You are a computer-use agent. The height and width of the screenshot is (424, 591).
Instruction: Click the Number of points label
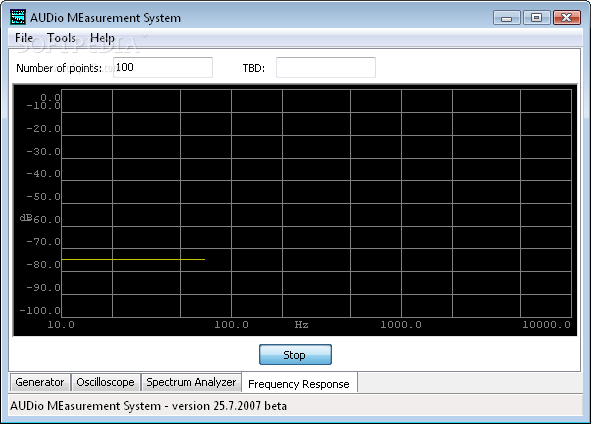pos(59,68)
